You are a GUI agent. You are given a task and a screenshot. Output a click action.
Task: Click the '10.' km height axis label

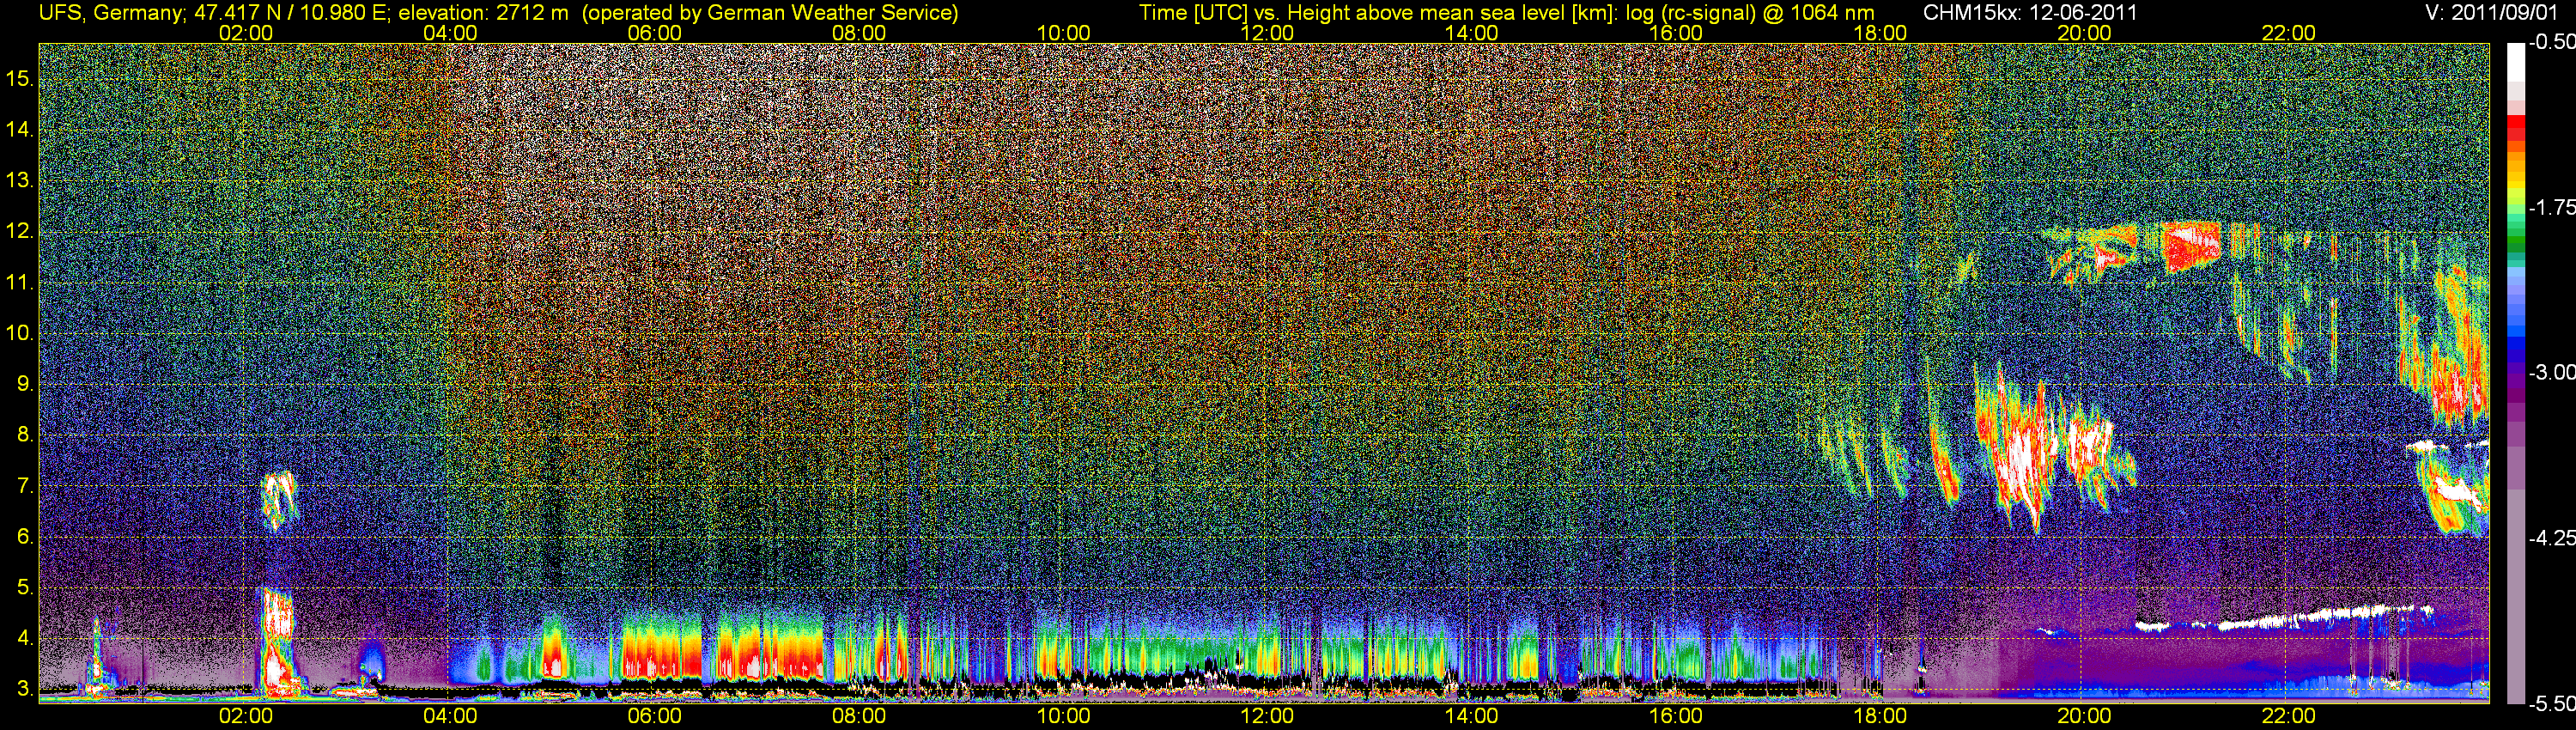click(19, 333)
